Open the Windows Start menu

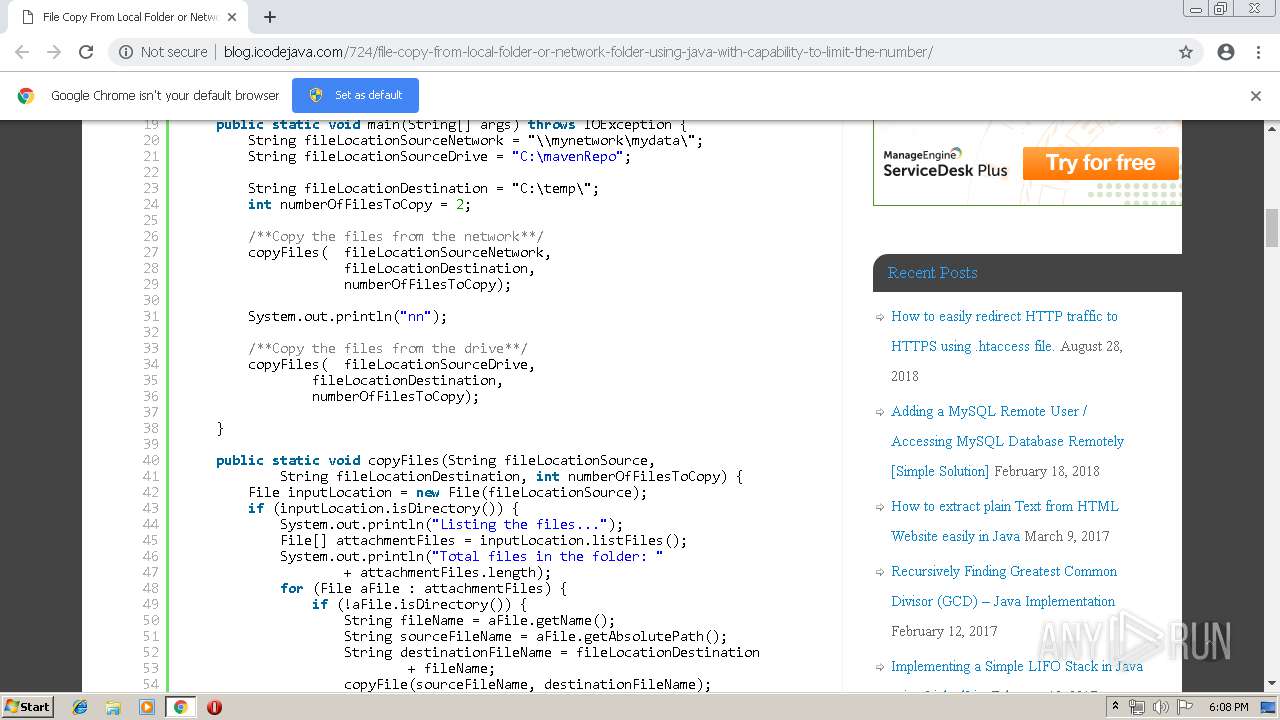pyautogui.click(x=27, y=706)
